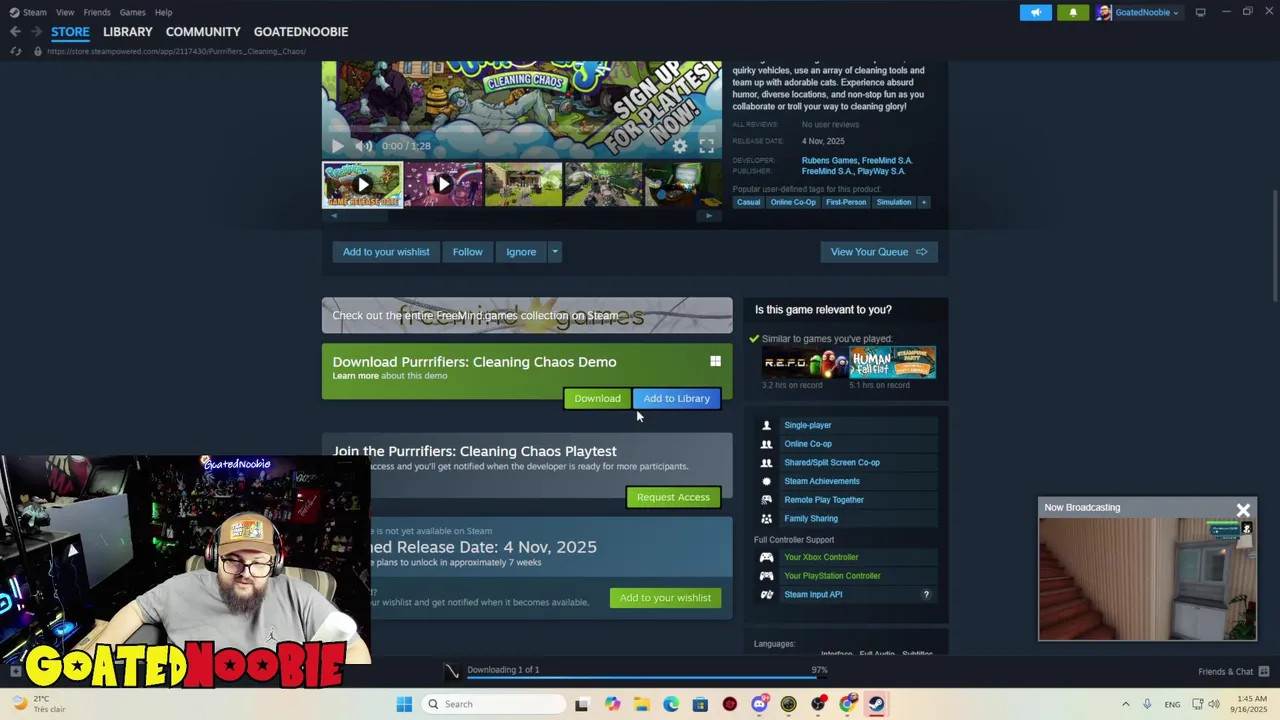Switch to the LIBRARY tab
The image size is (1280, 720).
coord(128,32)
